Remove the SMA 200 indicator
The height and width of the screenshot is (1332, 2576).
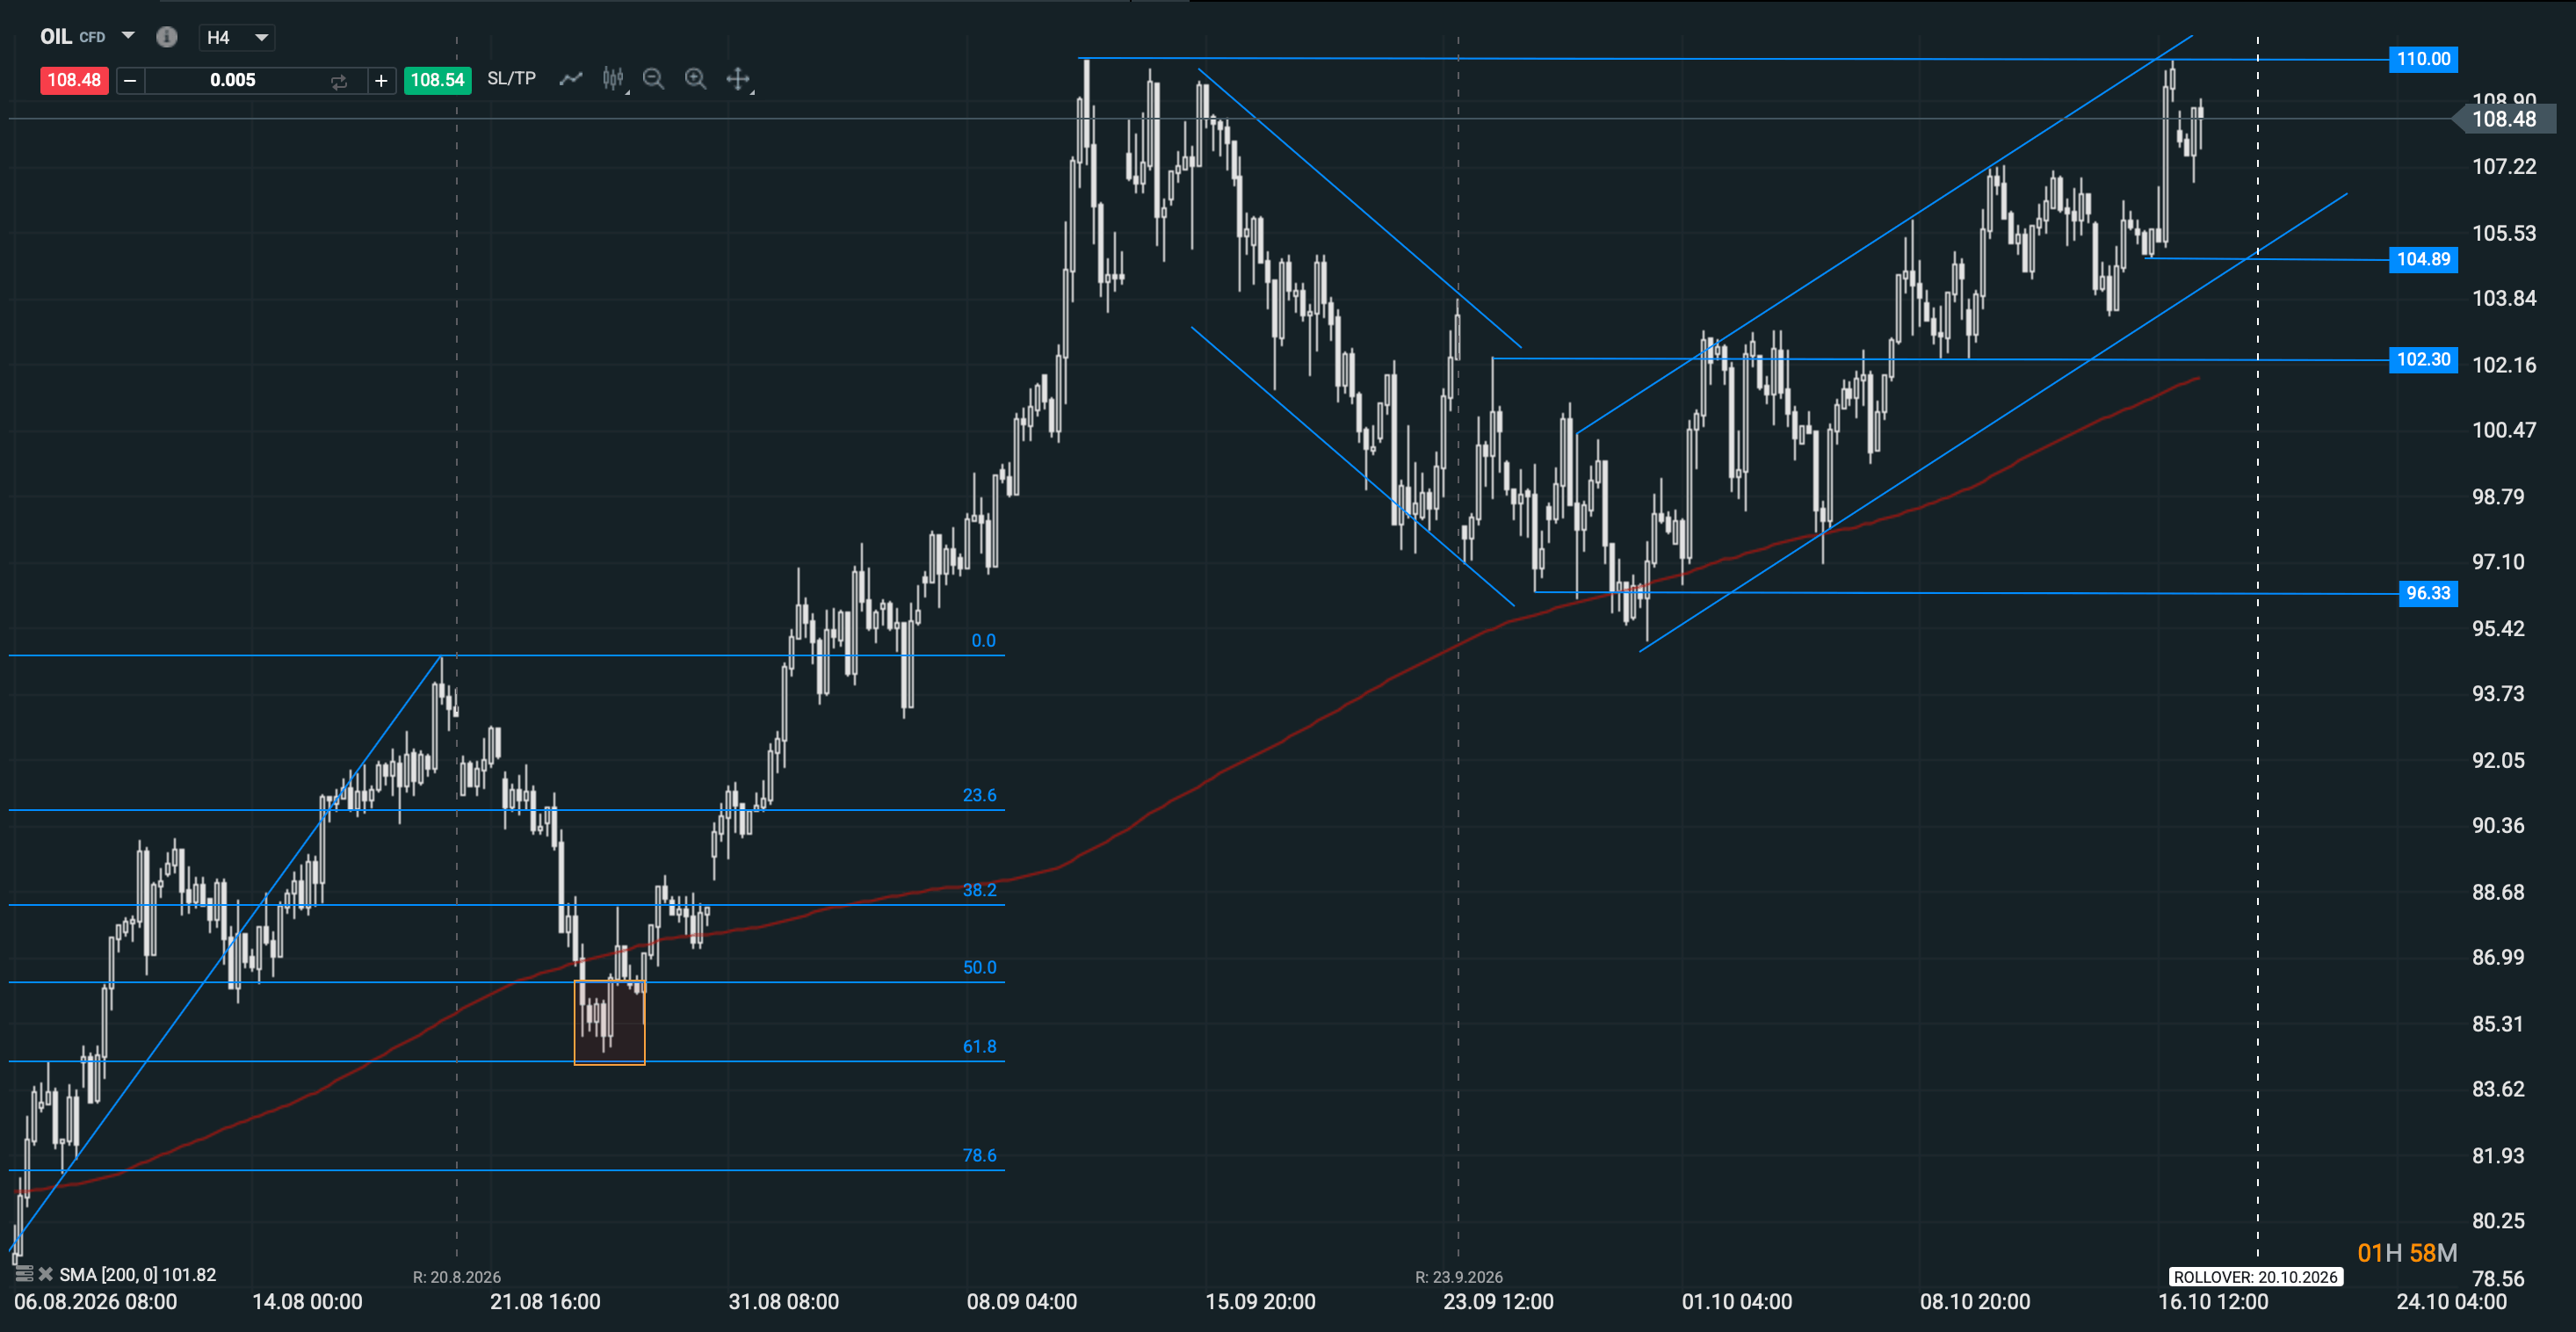click(x=46, y=1274)
